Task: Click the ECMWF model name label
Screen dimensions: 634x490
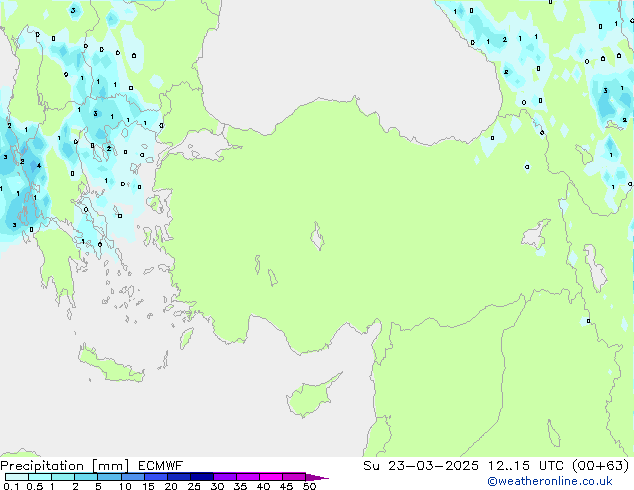Action: coord(161,466)
